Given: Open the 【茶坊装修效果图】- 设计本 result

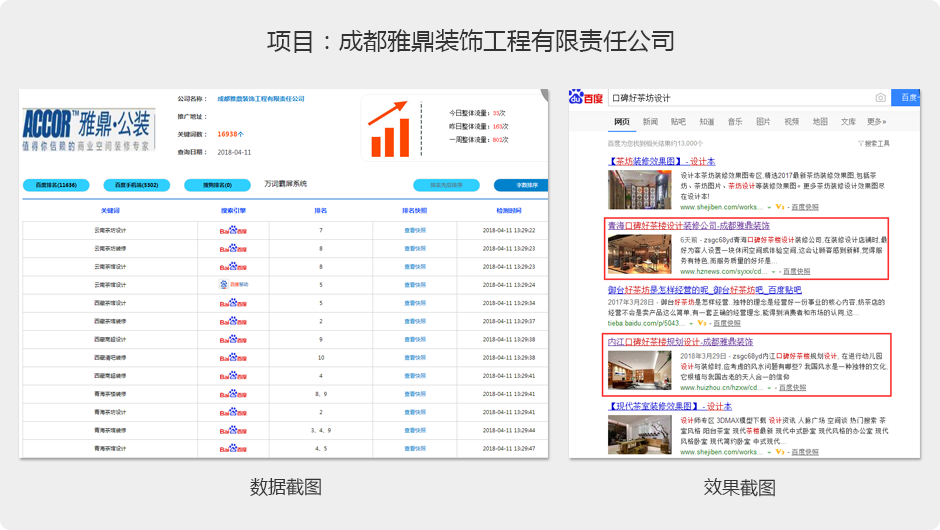Looking at the screenshot, I should point(661,161).
